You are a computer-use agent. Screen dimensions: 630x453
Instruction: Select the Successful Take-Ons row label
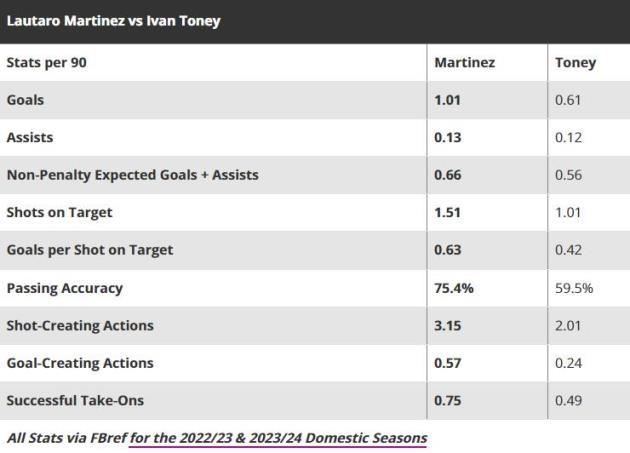[x=75, y=400]
